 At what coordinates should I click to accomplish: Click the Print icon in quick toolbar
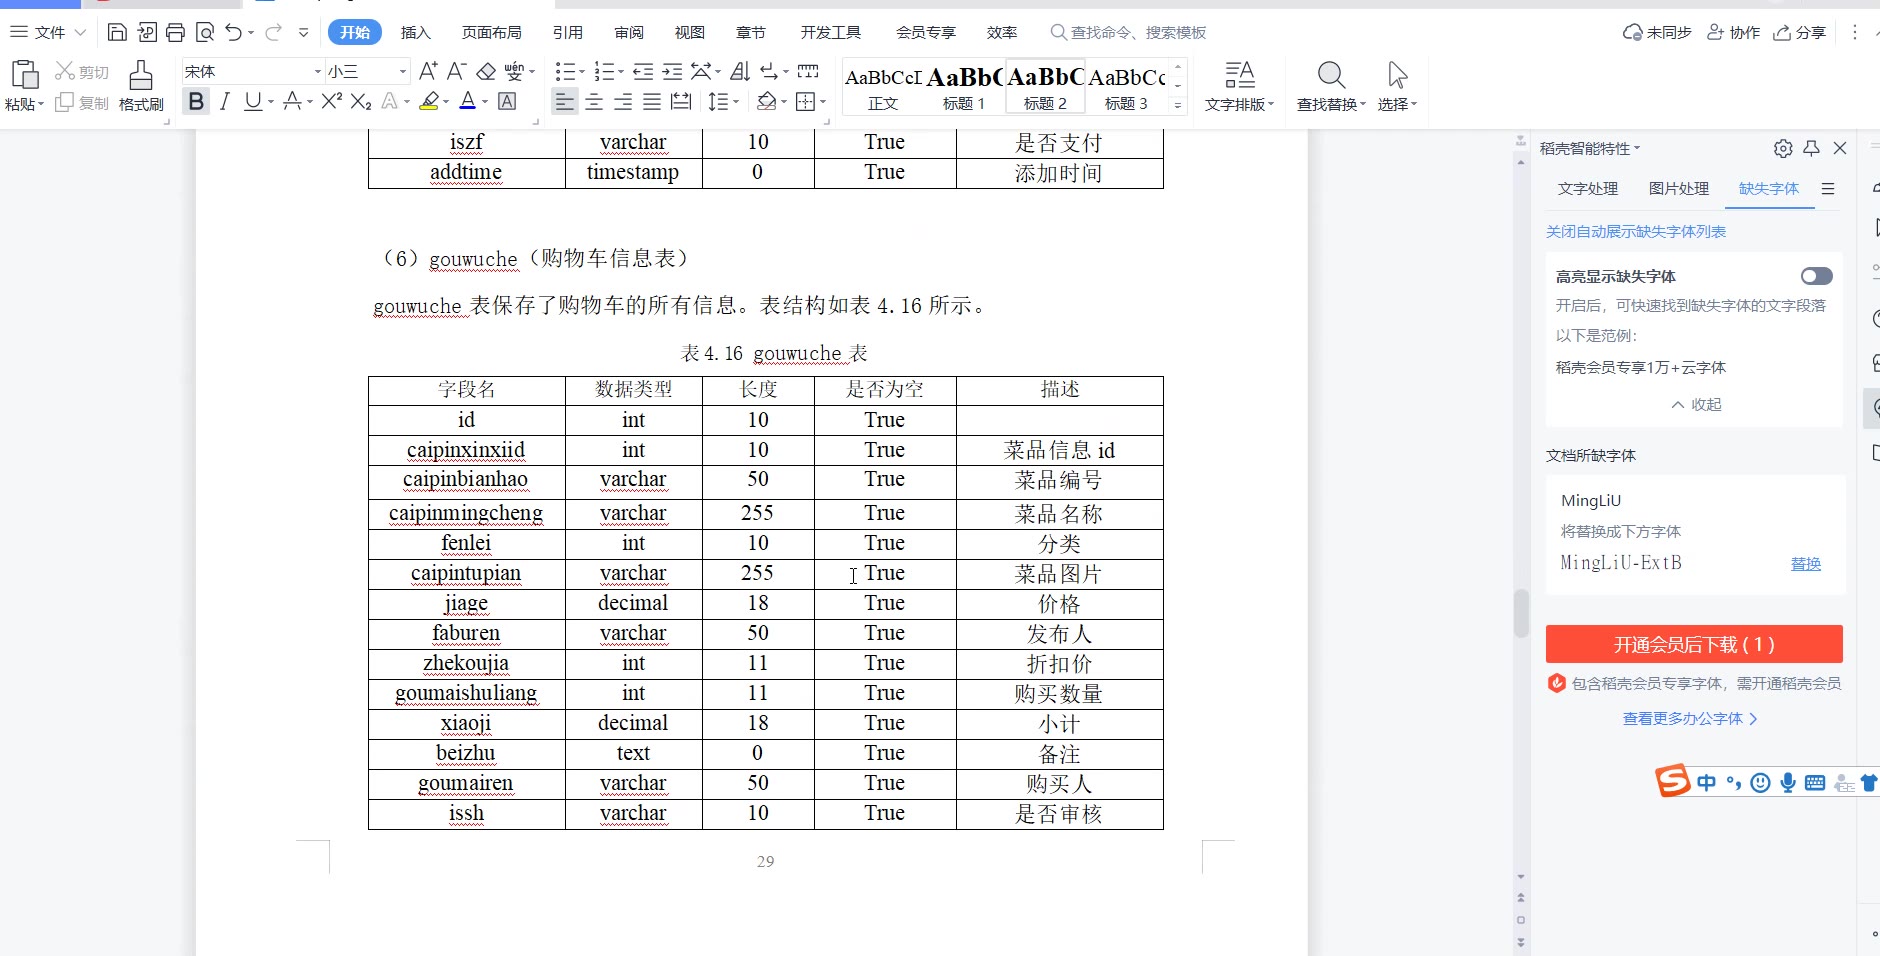[x=175, y=32]
